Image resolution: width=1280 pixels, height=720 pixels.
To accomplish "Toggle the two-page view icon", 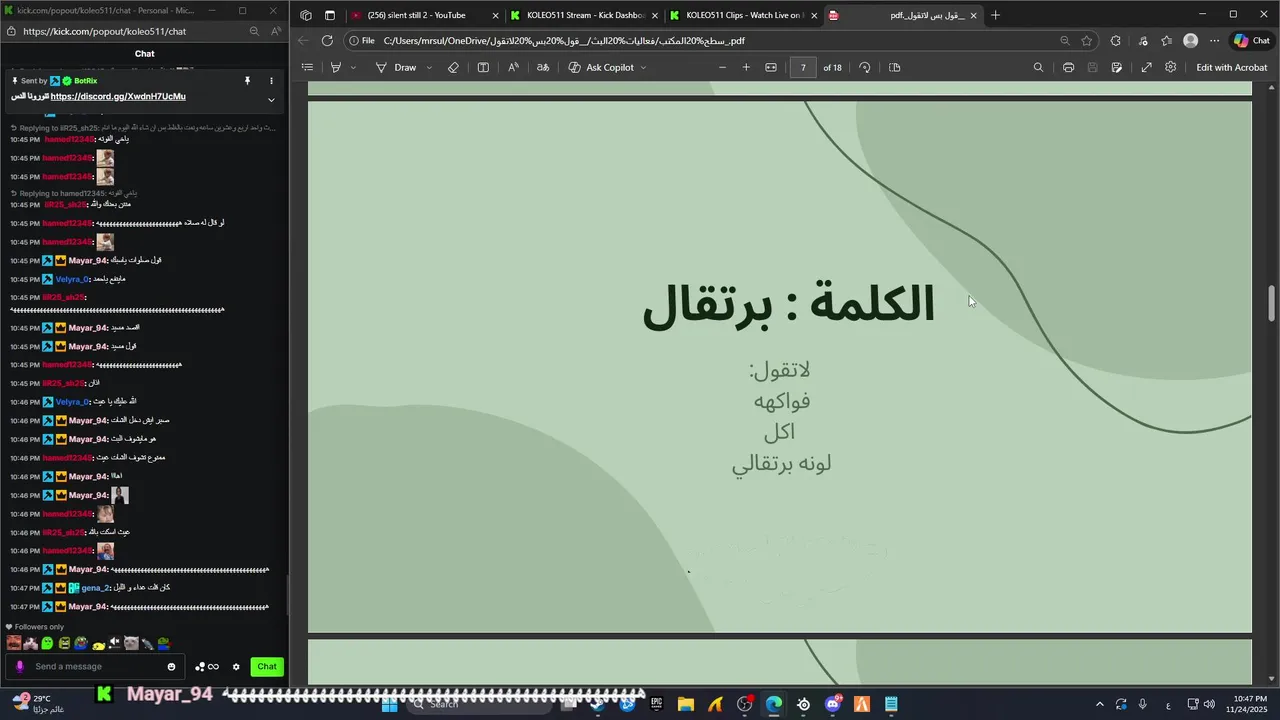I will pyautogui.click(x=895, y=67).
